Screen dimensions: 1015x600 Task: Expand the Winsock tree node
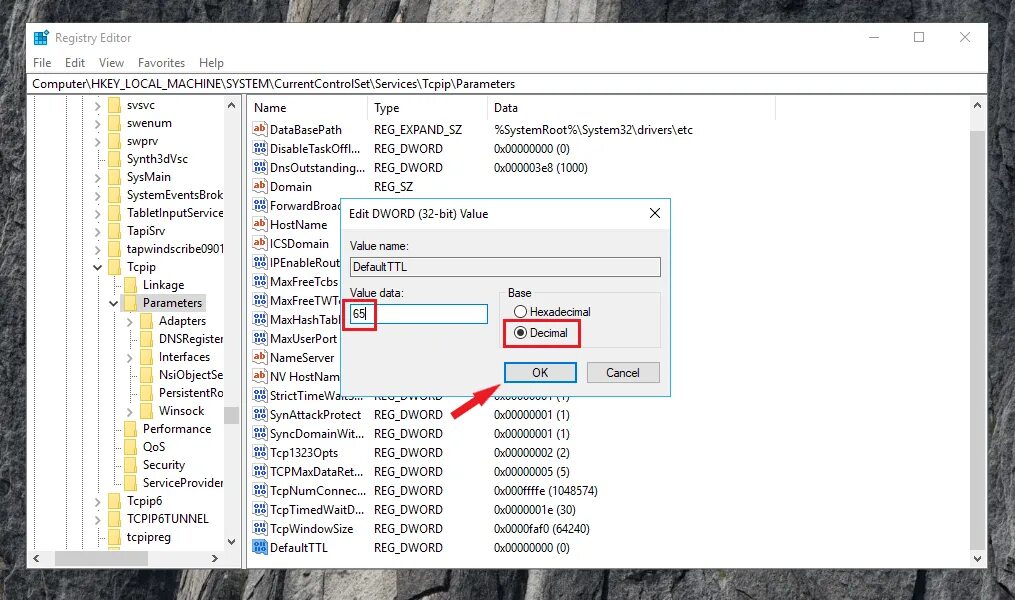click(x=129, y=412)
